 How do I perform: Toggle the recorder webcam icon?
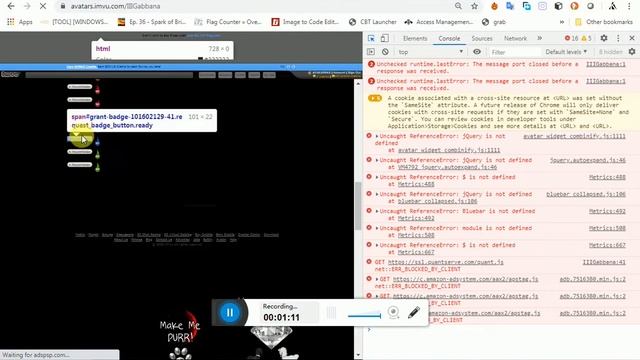click(x=393, y=313)
